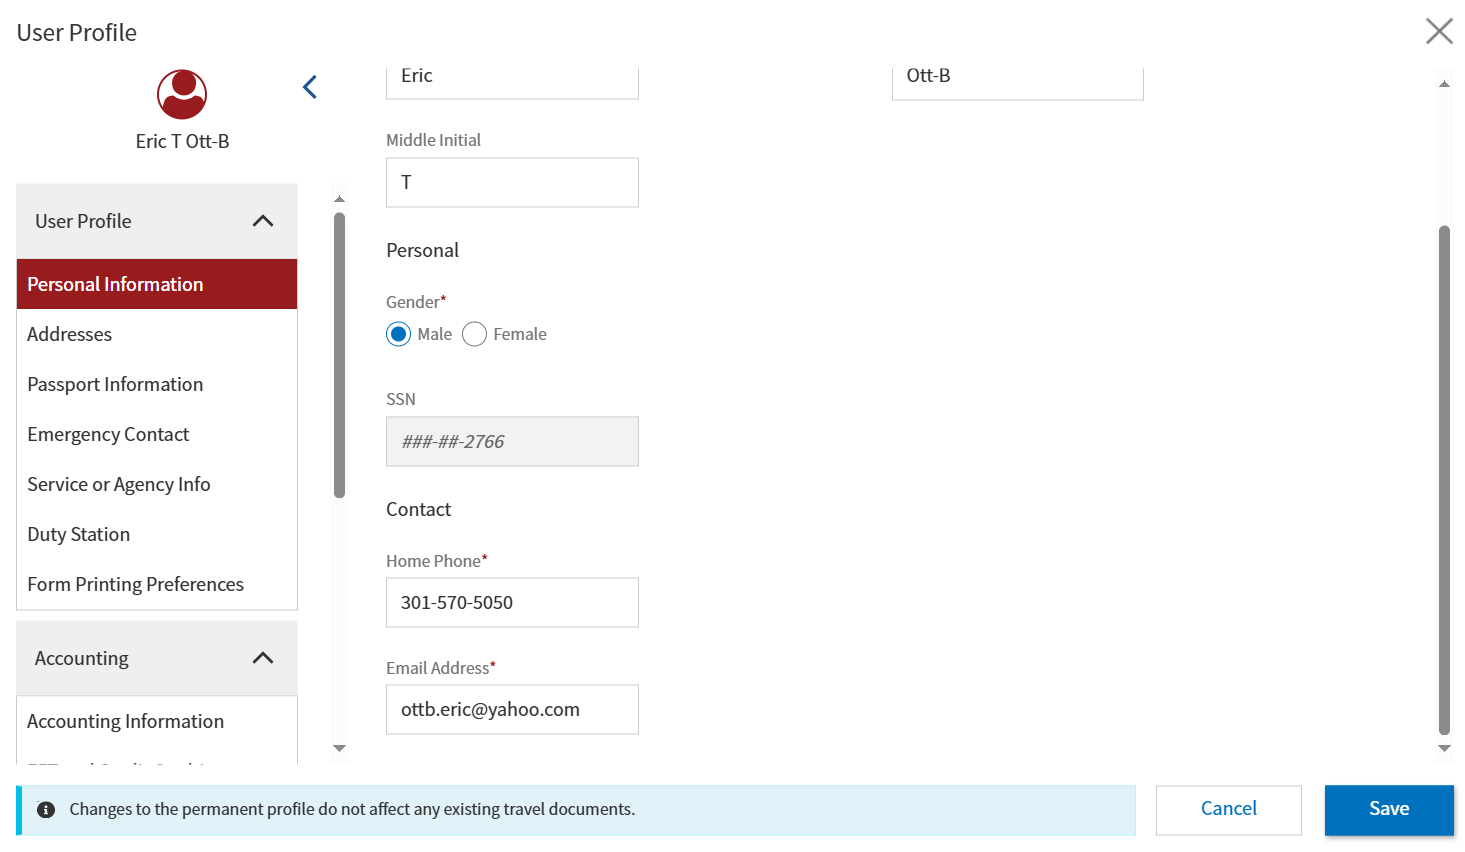This screenshot has width=1465, height=852.
Task: Save the profile changes
Action: (1388, 809)
